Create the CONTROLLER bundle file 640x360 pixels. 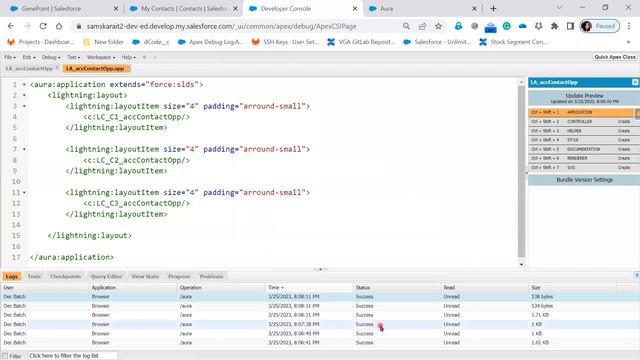(x=624, y=122)
